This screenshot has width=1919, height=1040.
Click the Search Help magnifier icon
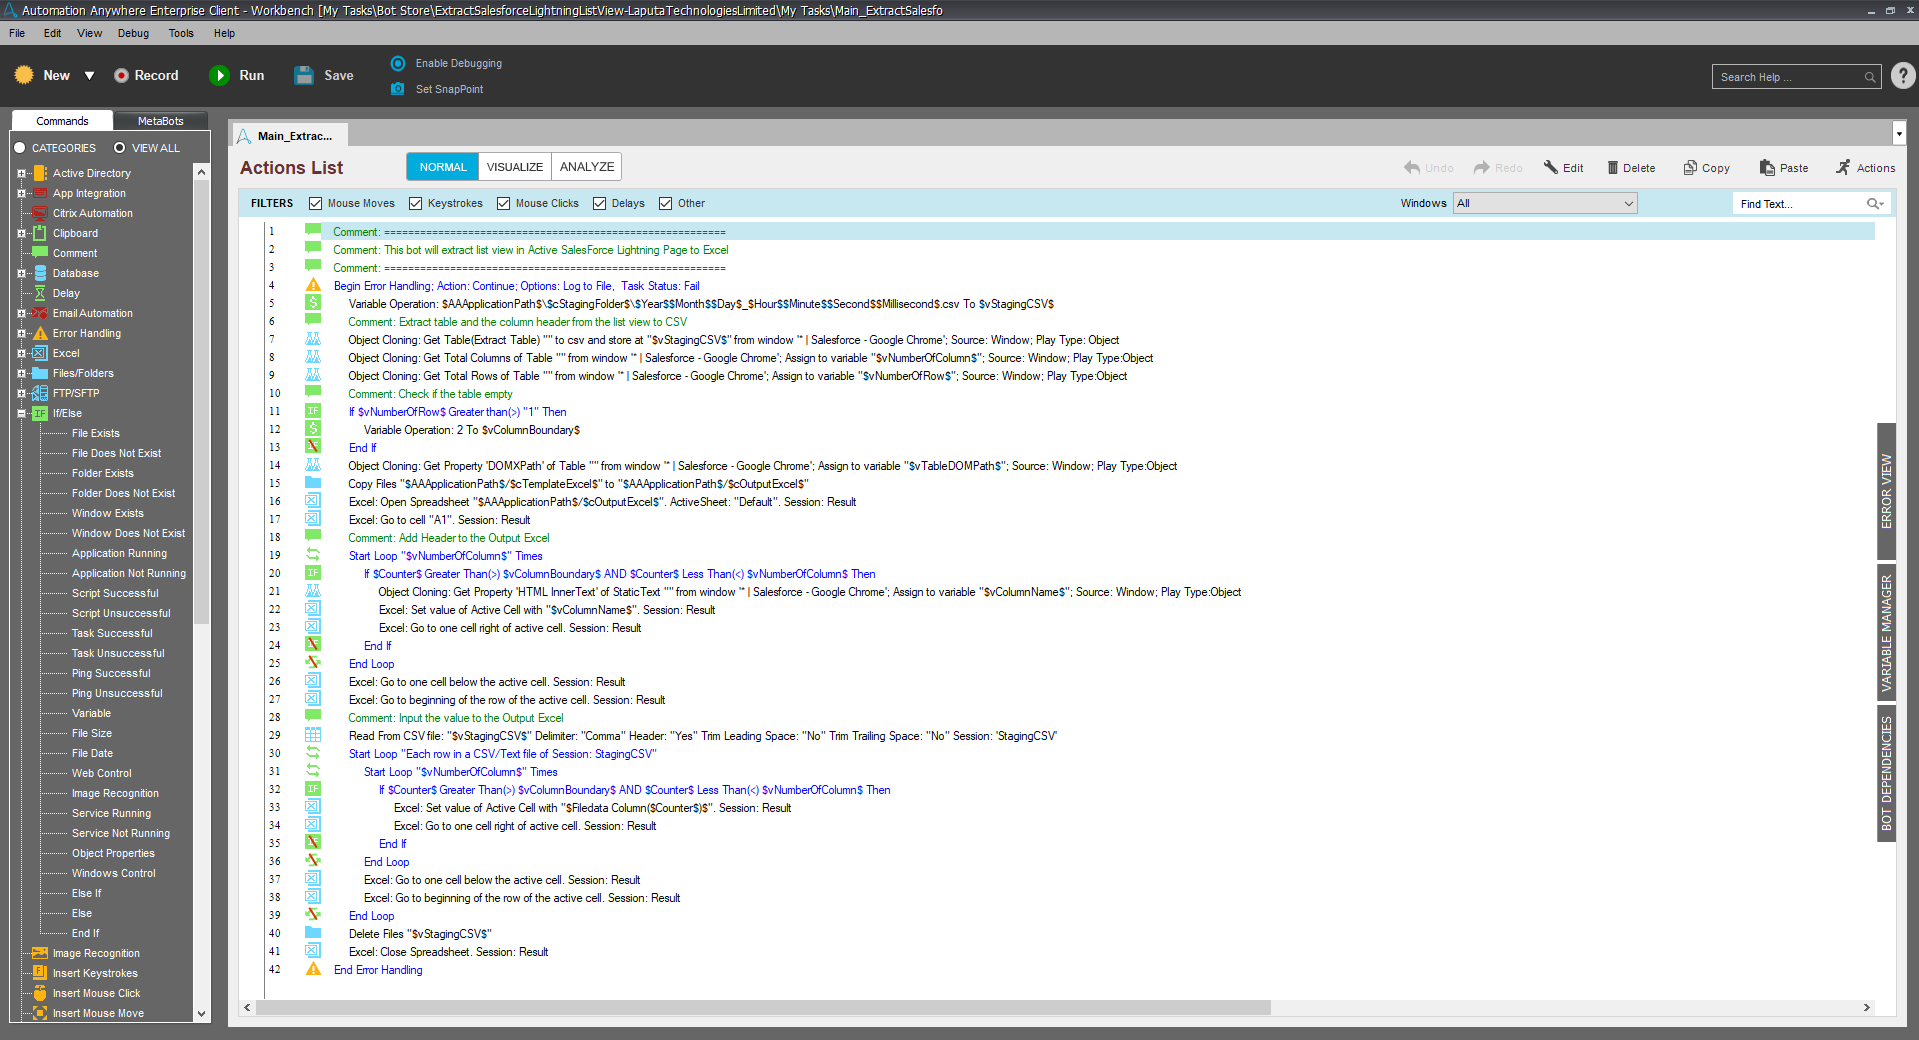[x=1869, y=77]
